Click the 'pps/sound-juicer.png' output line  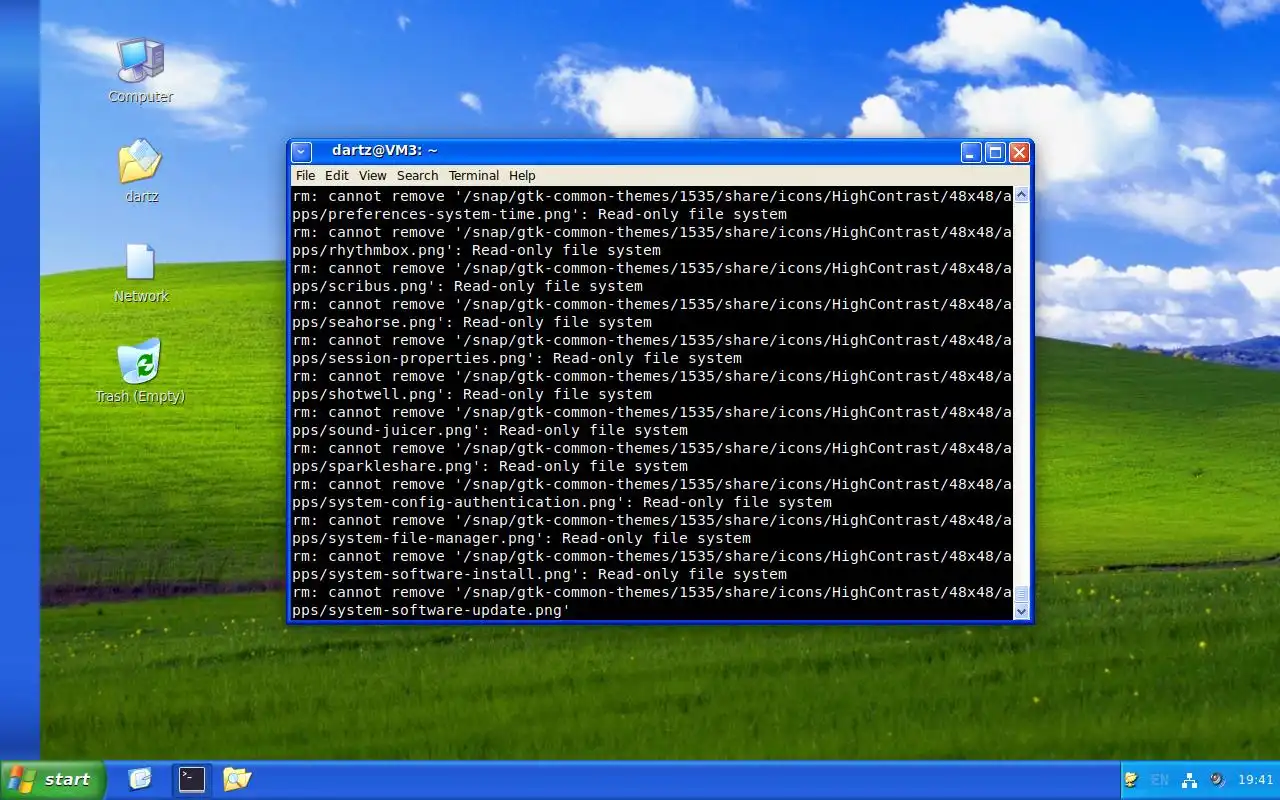[490, 430]
